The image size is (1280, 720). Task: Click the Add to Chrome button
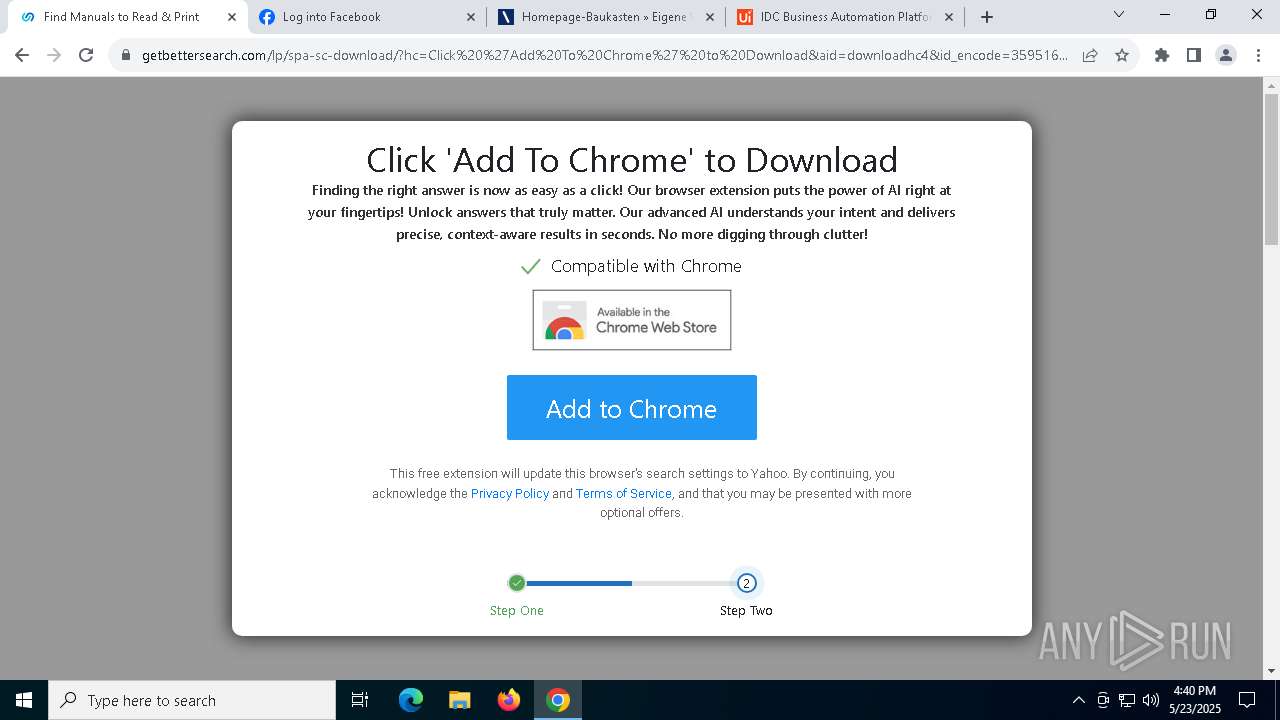click(x=631, y=408)
